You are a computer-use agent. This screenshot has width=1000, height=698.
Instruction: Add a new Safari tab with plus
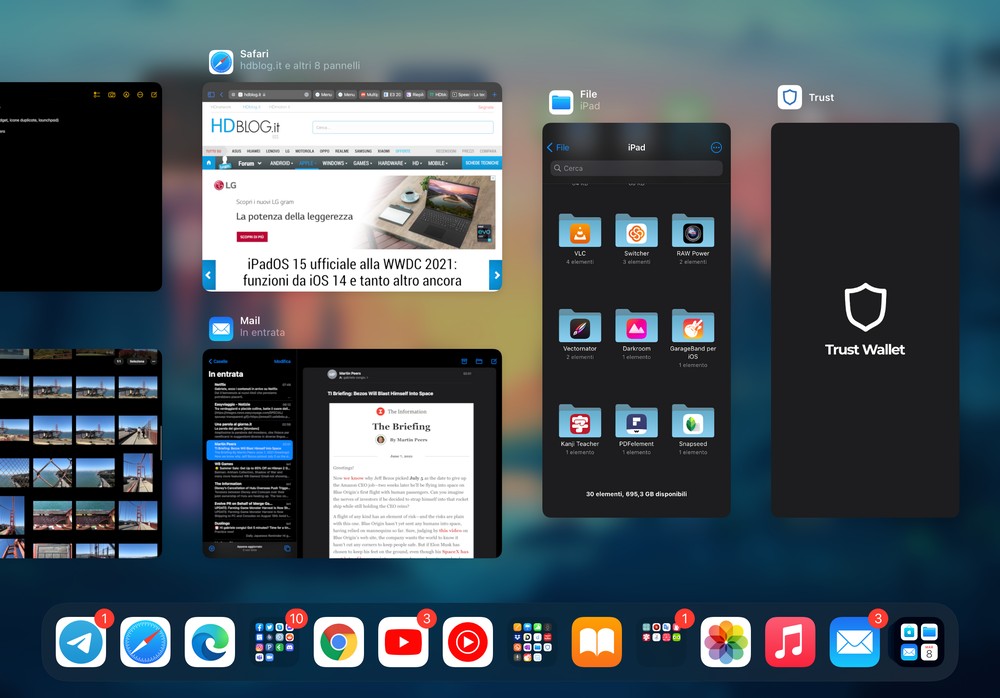click(494, 94)
